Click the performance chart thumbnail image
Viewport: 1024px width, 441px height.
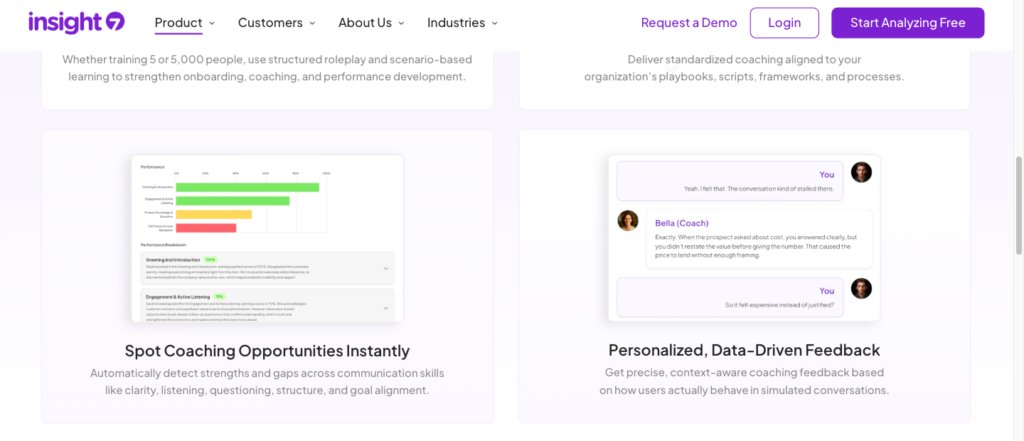pyautogui.click(x=267, y=238)
